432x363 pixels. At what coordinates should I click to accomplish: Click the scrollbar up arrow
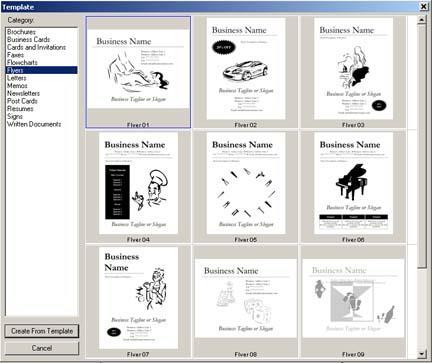(x=422, y=20)
